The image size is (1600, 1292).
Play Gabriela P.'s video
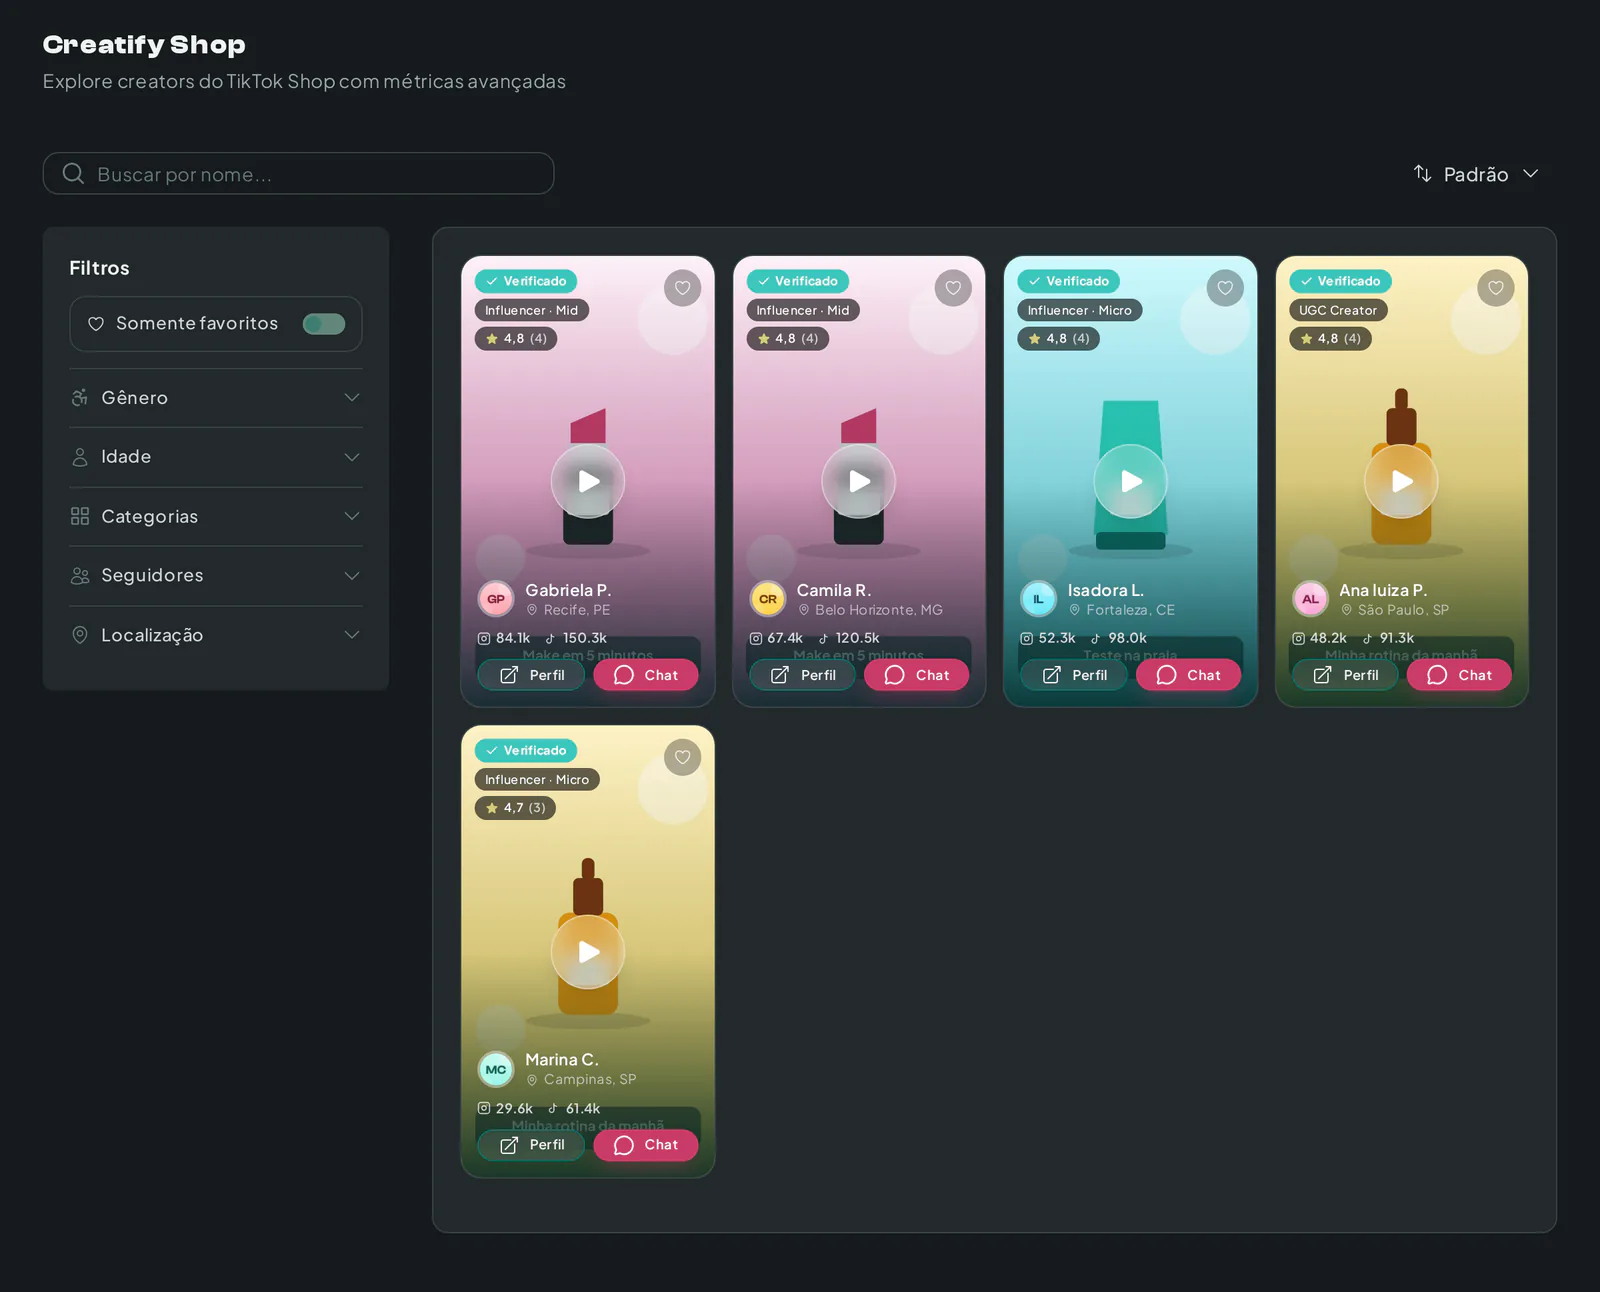[x=588, y=481]
